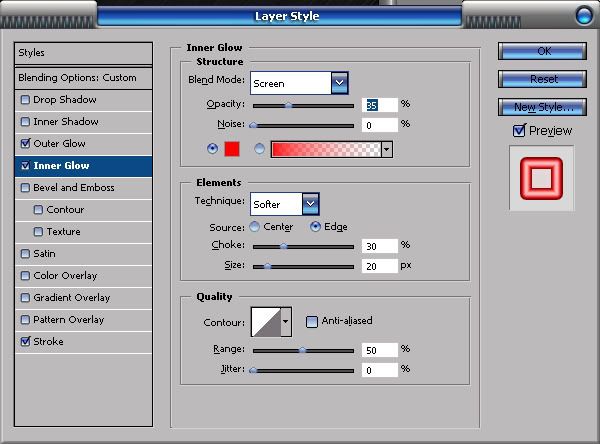Enable the Satin checkbox

[25, 254]
